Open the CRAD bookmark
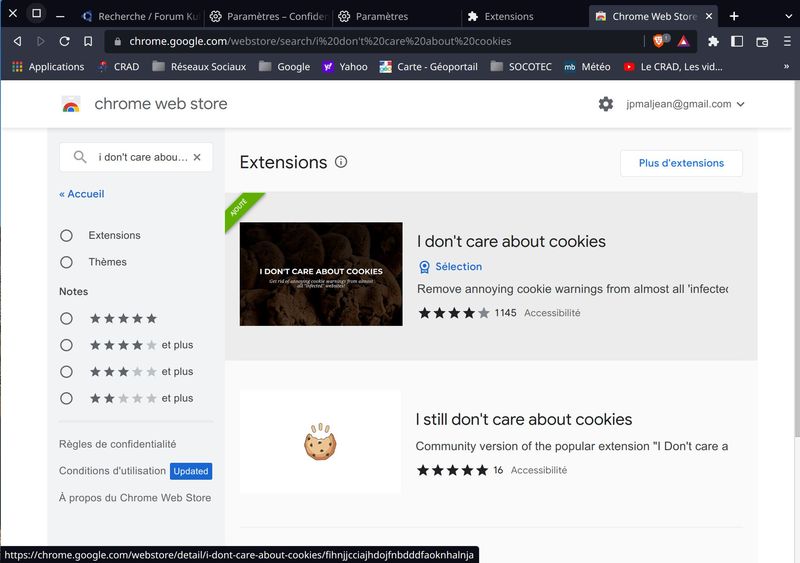 (x=118, y=67)
